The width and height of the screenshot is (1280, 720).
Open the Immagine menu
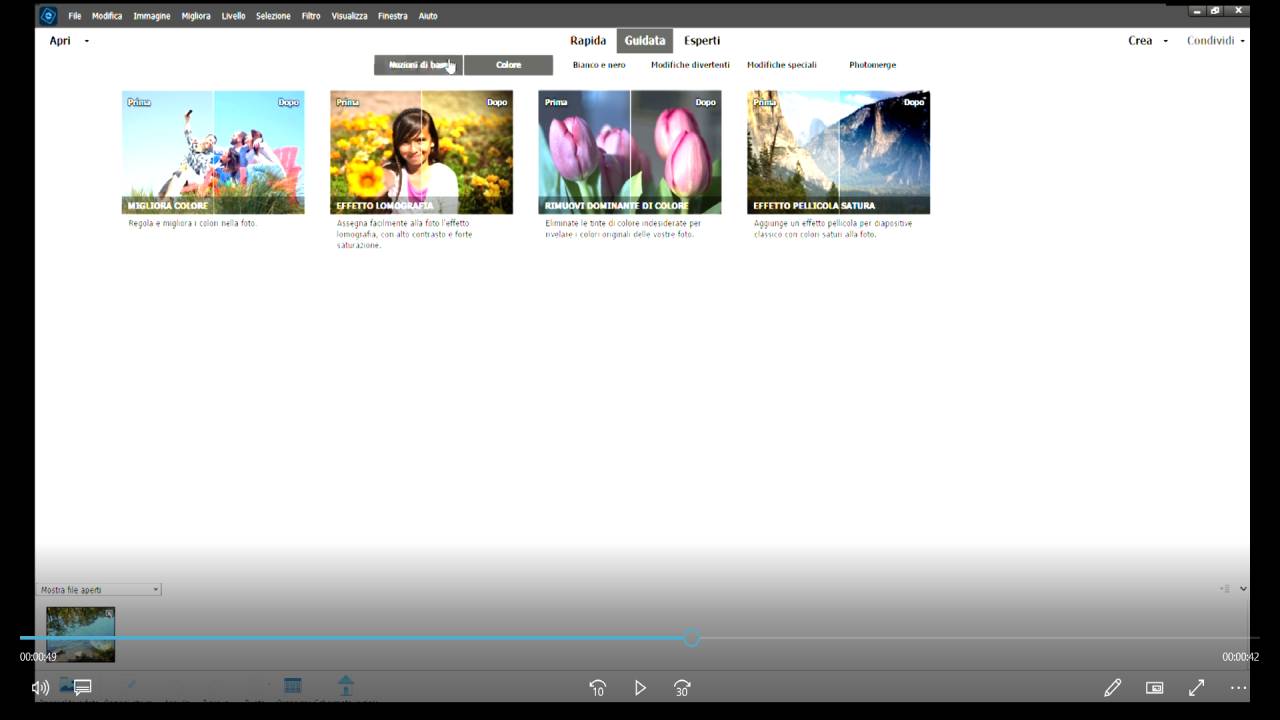(152, 16)
